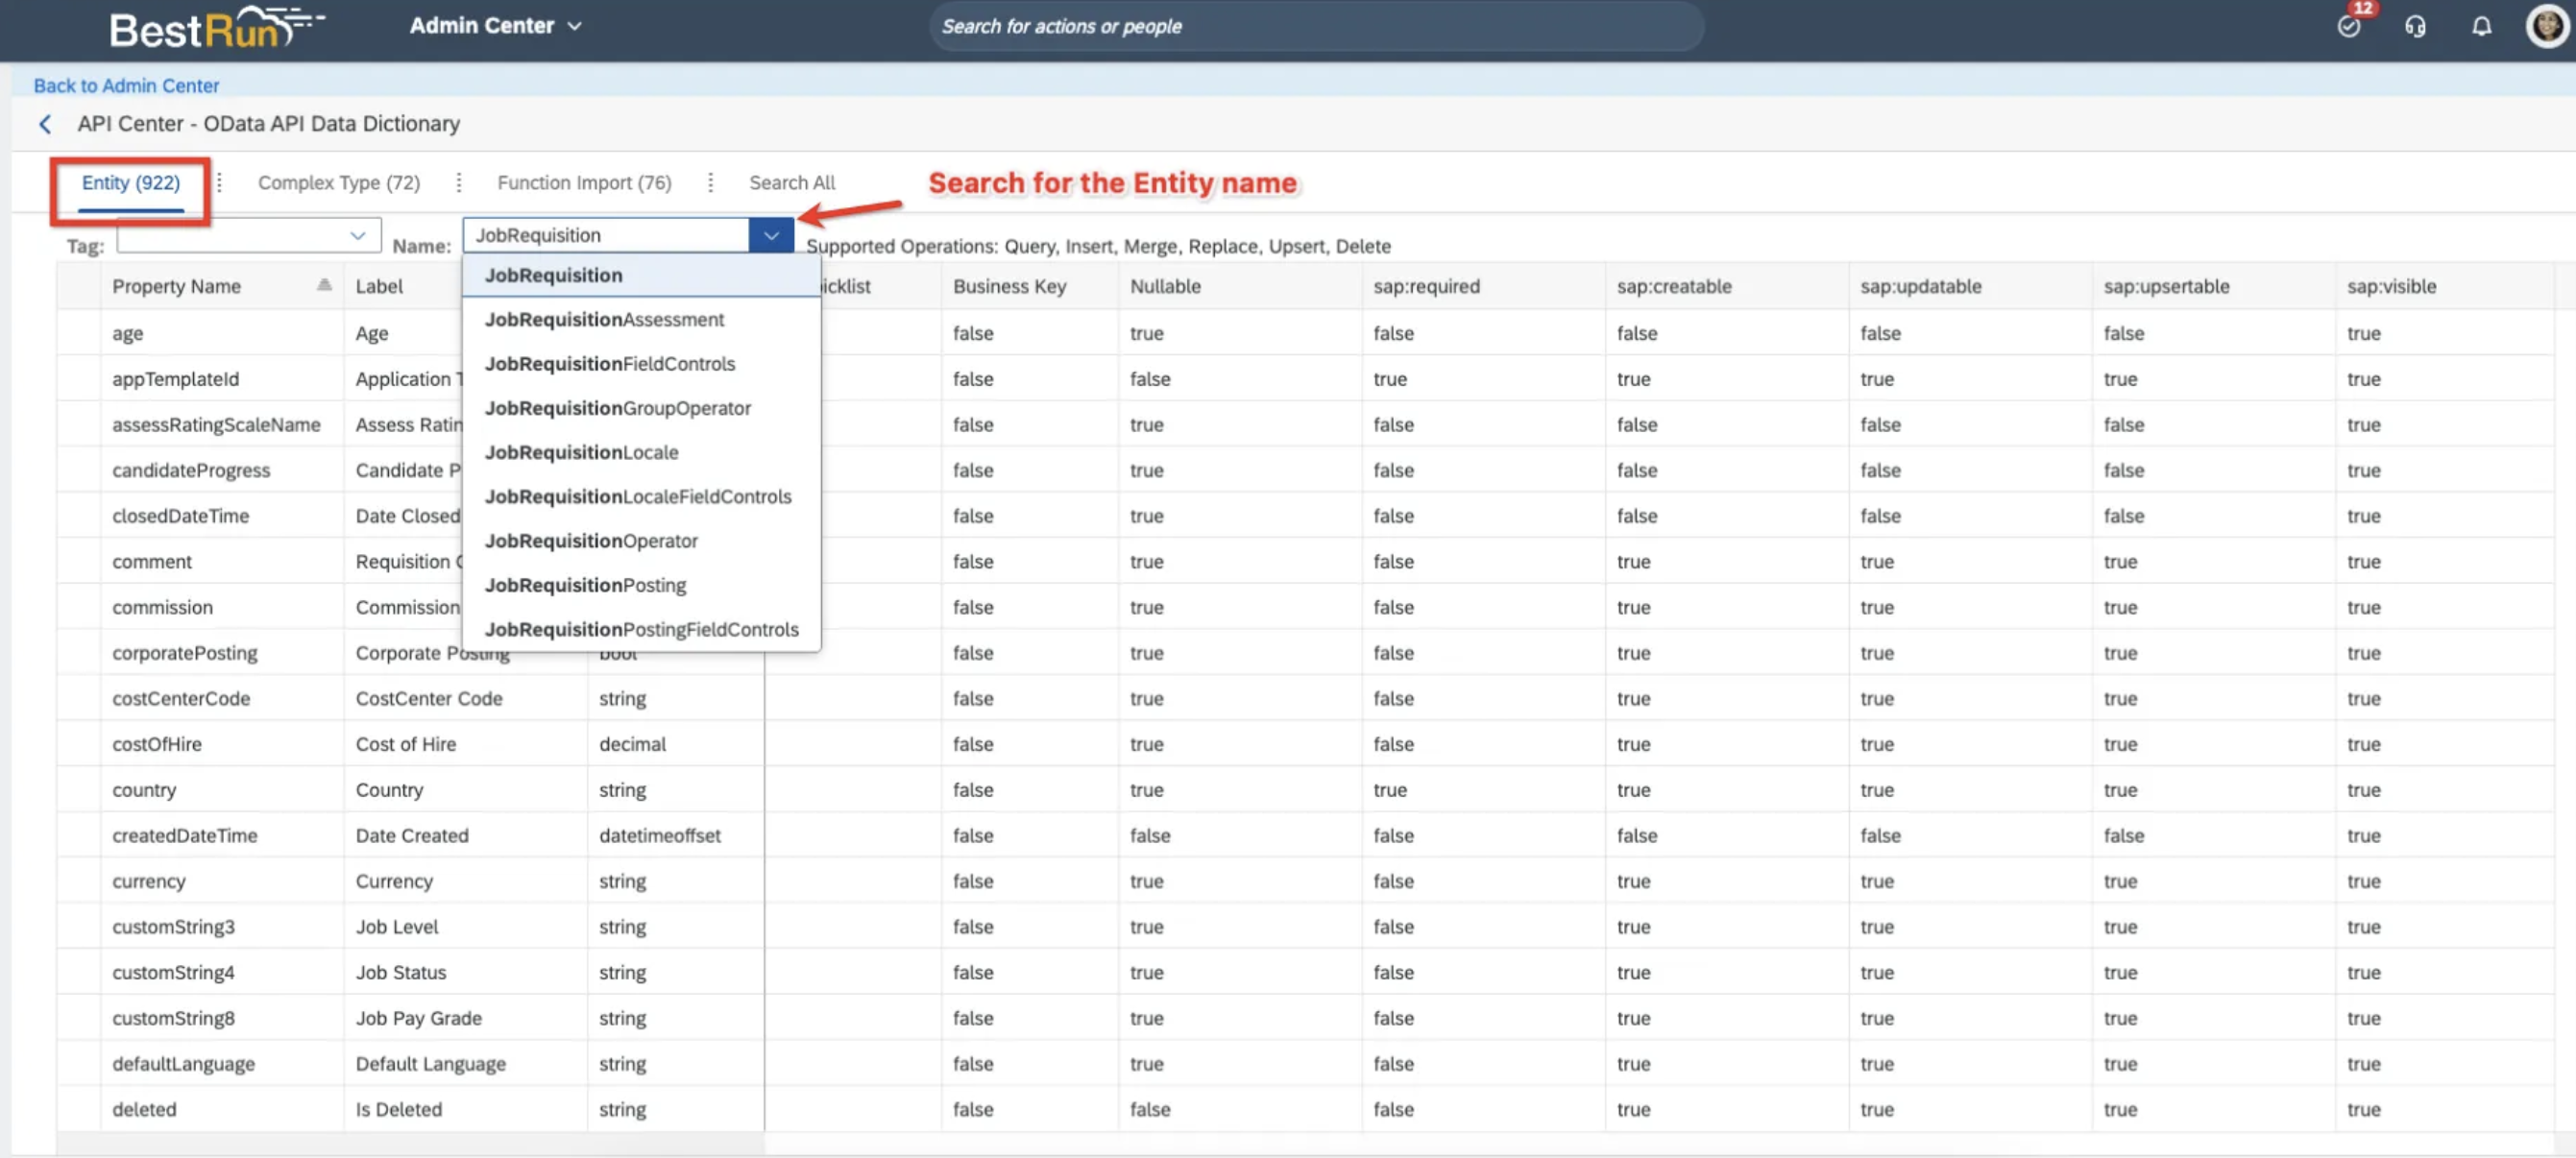The image size is (2576, 1158).
Task: Switch to Function Import (76) tab
Action: click(584, 182)
